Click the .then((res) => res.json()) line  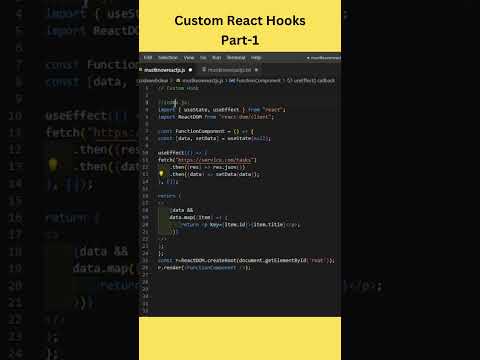click(208, 167)
